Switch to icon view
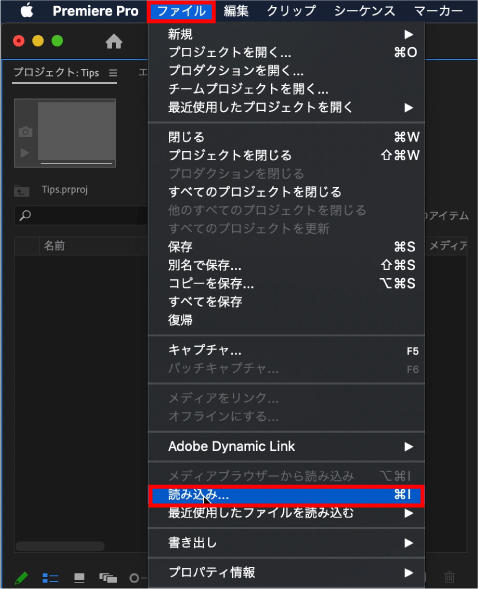This screenshot has width=478, height=589. [79, 578]
